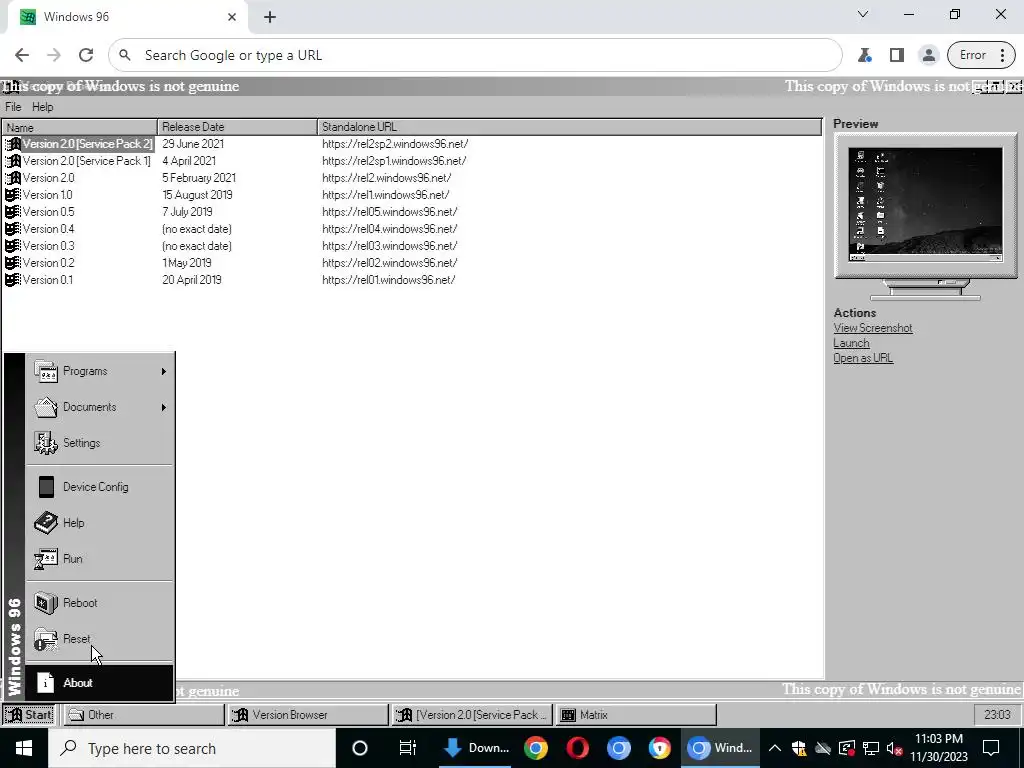Switch to Version Browser taskbar item
The width and height of the screenshot is (1024, 768).
308,714
